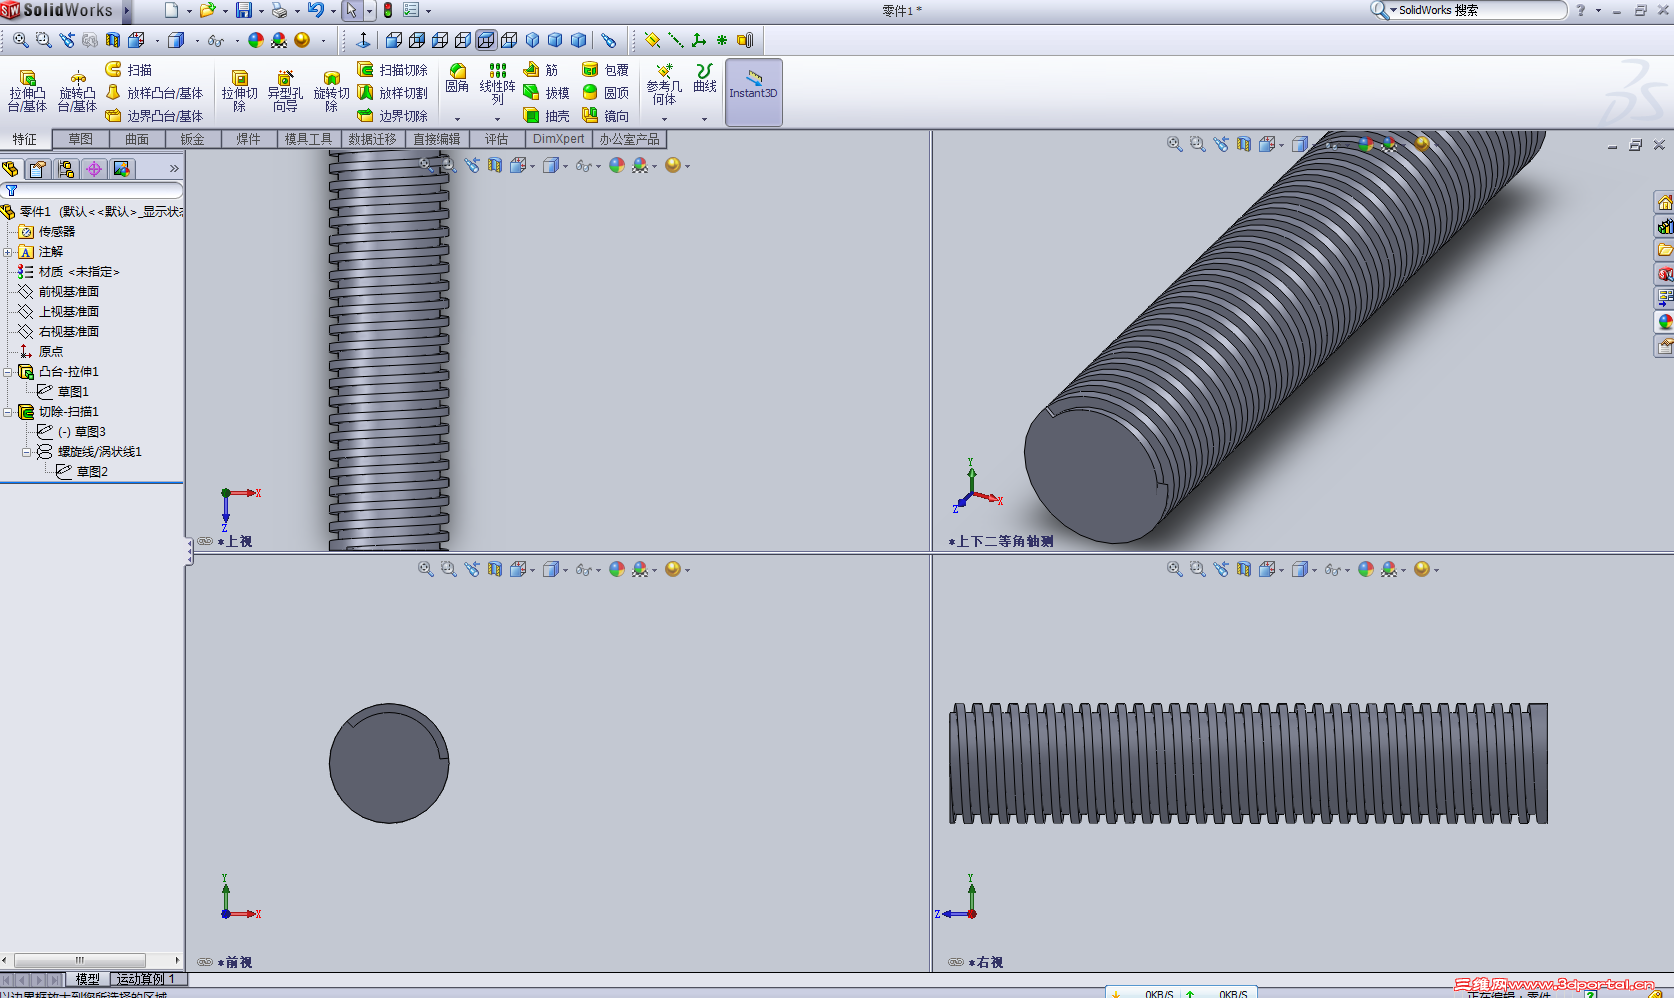Switch to the 钣金 sheet metal tab
The height and width of the screenshot is (998, 1674).
pyautogui.click(x=193, y=139)
